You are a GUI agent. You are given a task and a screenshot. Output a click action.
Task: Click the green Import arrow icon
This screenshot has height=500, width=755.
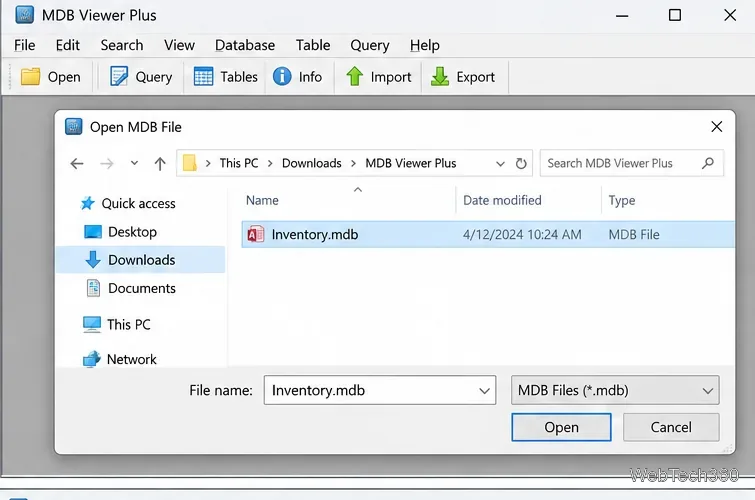[x=355, y=76]
